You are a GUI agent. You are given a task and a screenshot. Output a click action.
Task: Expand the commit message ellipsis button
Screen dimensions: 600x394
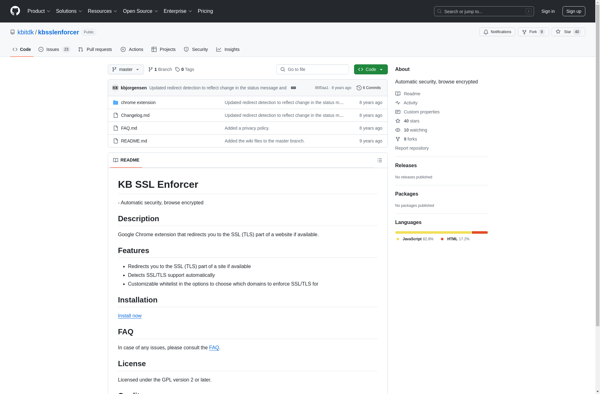293,88
